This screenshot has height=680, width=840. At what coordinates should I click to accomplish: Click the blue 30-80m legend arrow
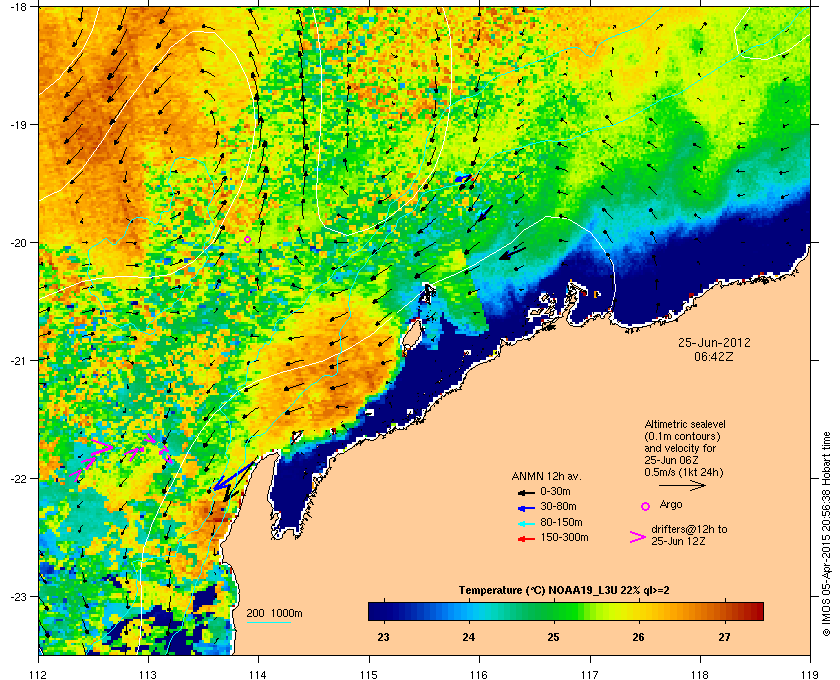526,507
